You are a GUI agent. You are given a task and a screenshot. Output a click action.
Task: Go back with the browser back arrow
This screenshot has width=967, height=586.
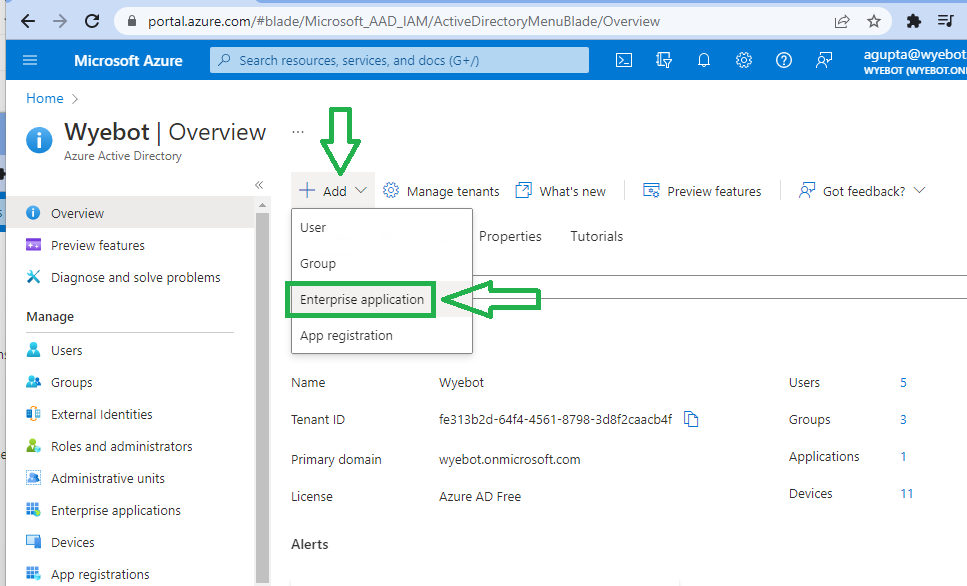tap(28, 21)
